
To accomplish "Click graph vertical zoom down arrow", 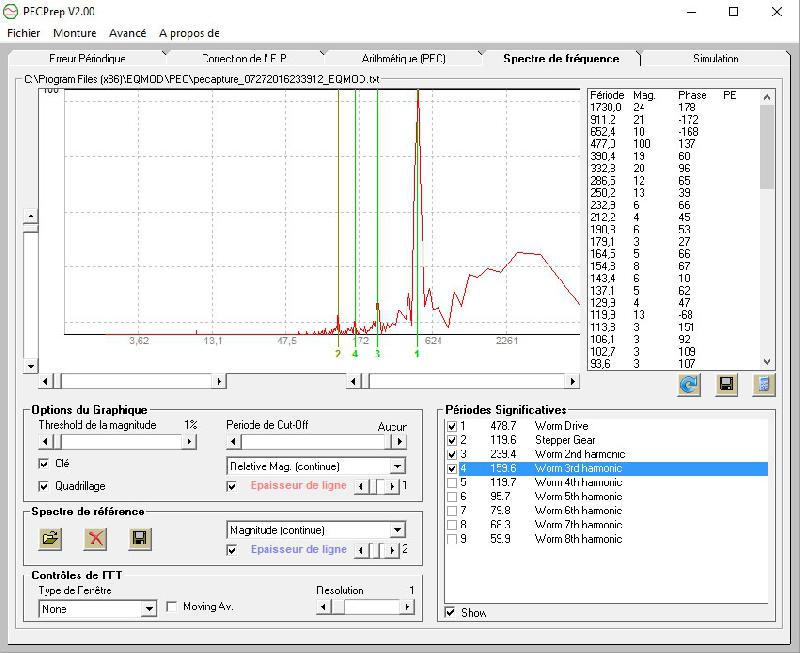I will point(31,366).
